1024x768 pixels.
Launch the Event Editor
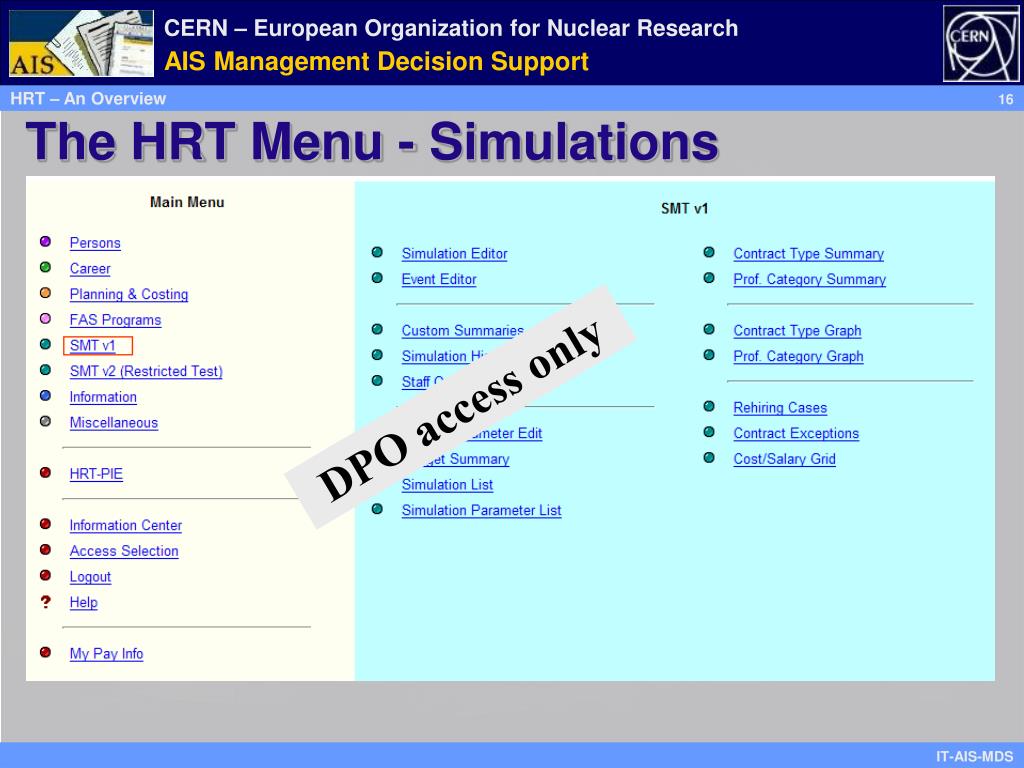(x=439, y=280)
